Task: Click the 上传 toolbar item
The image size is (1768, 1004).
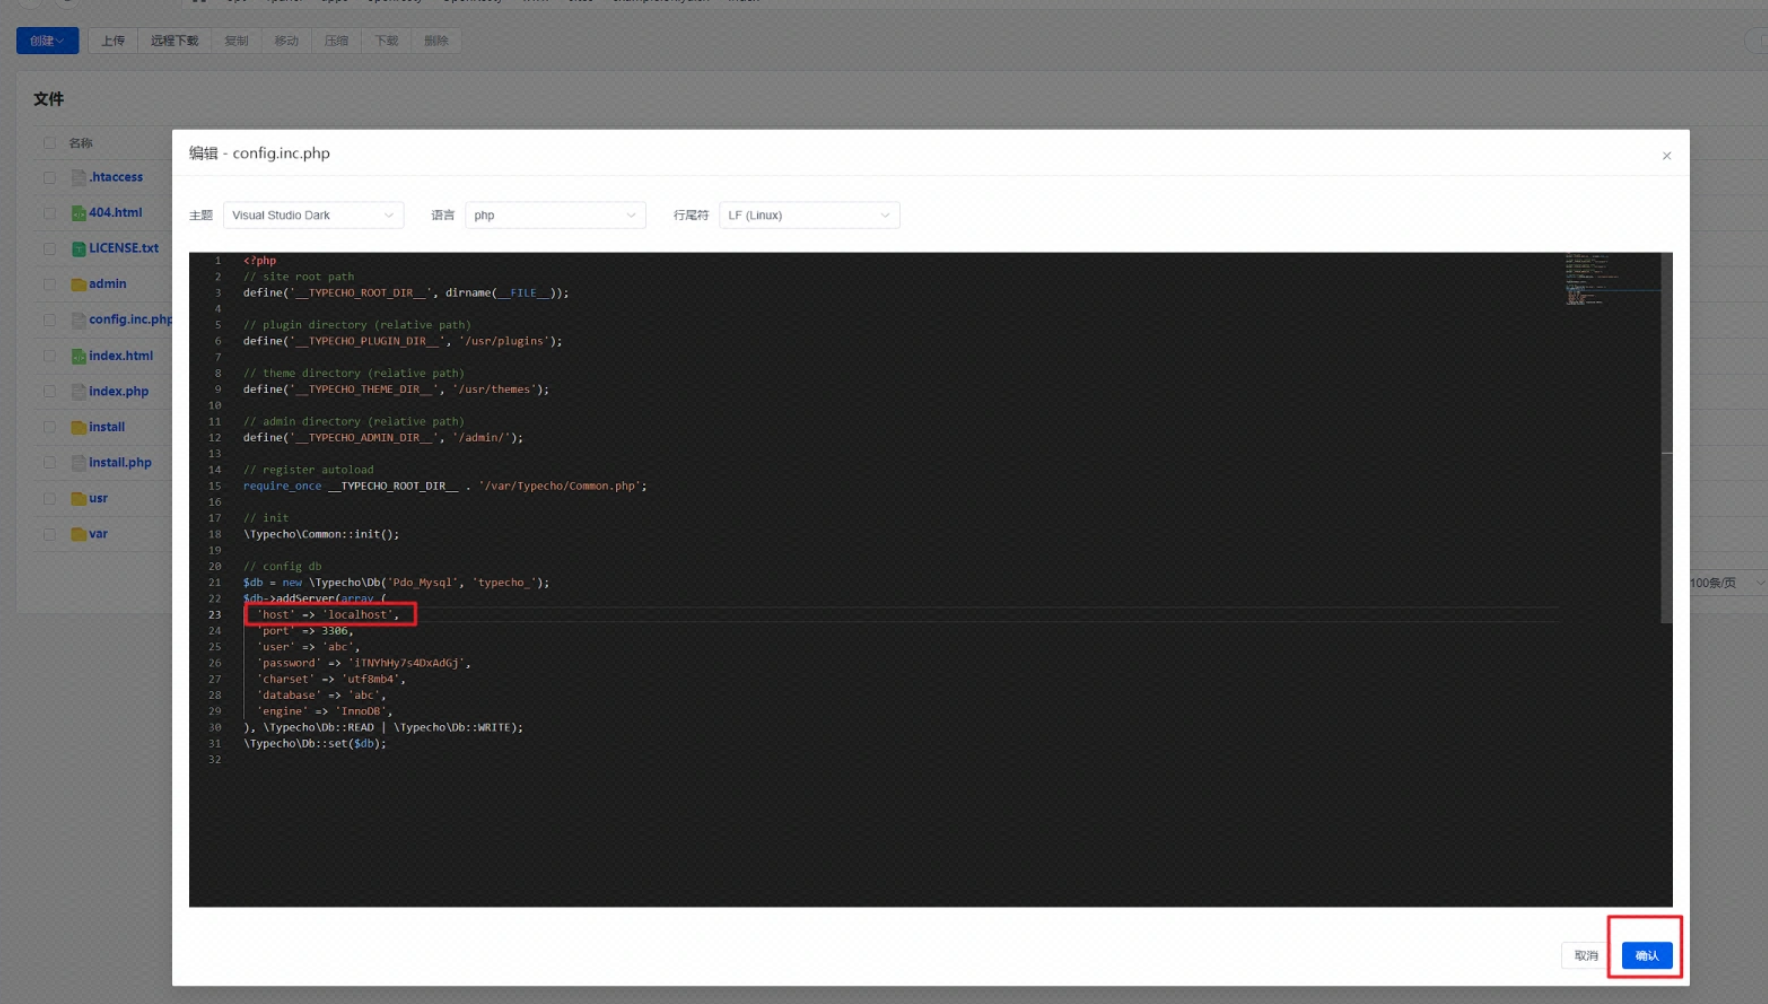Action: click(x=113, y=41)
